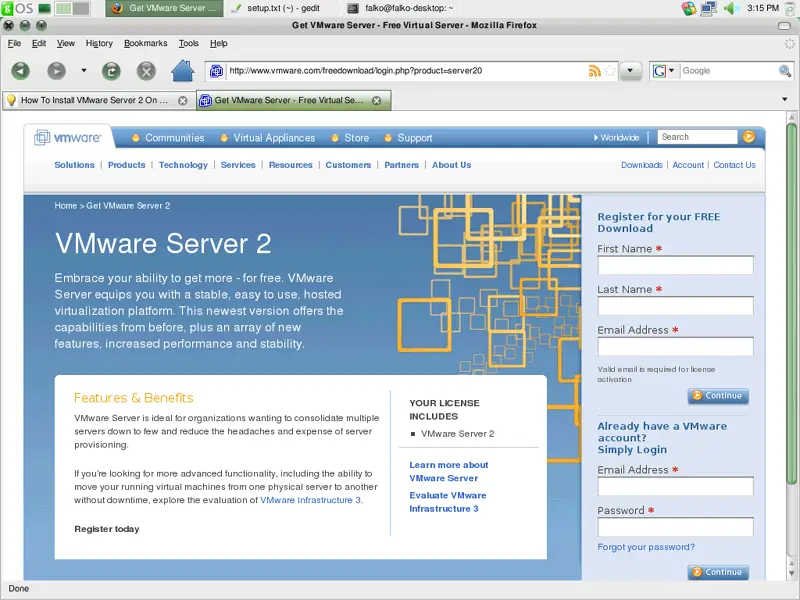The height and width of the screenshot is (600, 800).
Task: Close the How To Install VMware Server tab
Action: [182, 101]
